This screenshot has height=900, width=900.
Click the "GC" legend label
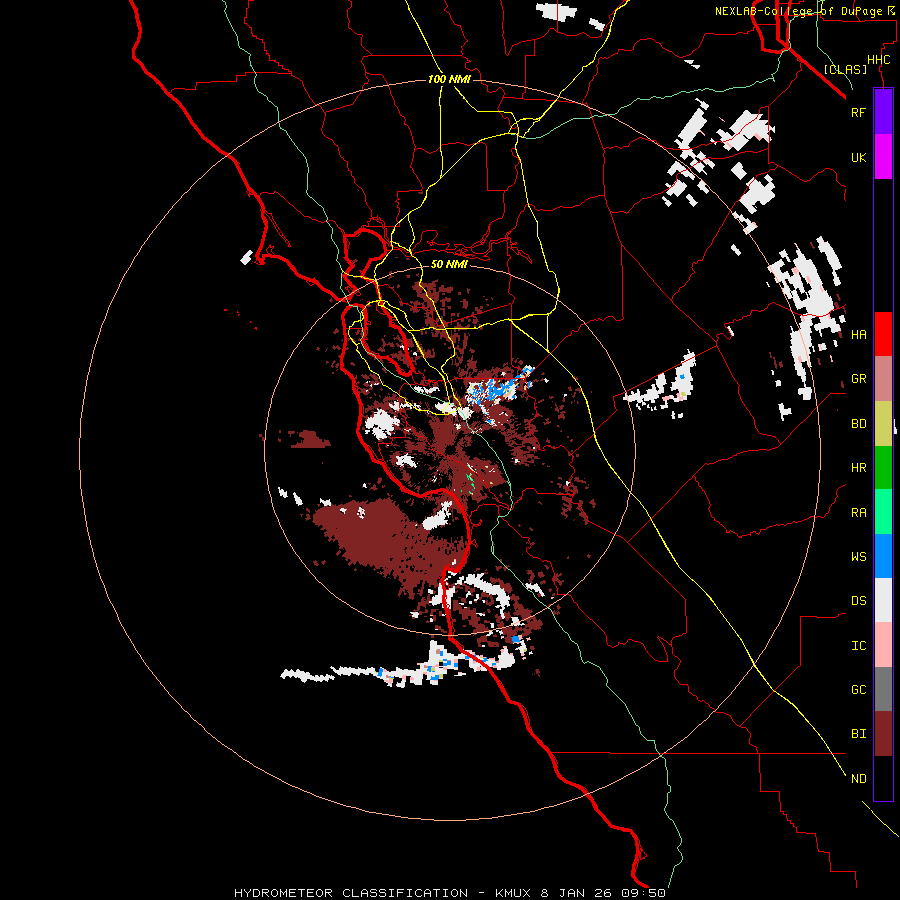click(858, 690)
